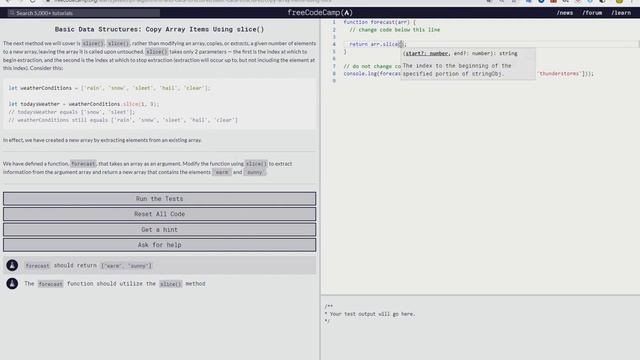Image resolution: width=640 pixels, height=360 pixels.
Task: Click Reset All Code
Action: 160,214
